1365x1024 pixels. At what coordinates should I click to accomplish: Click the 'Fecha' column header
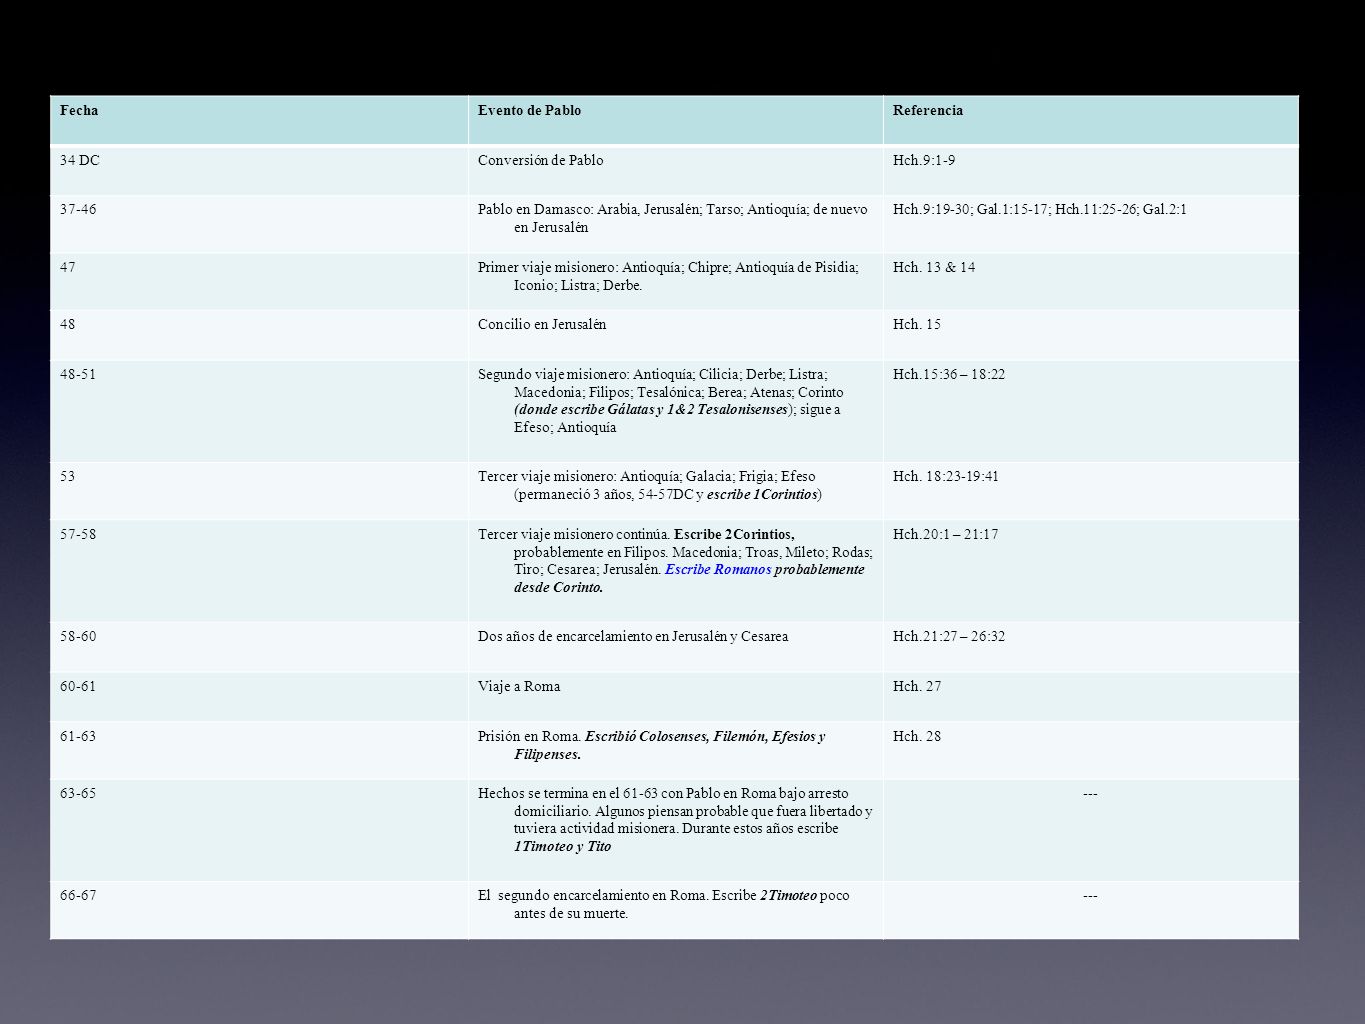pos(259,120)
